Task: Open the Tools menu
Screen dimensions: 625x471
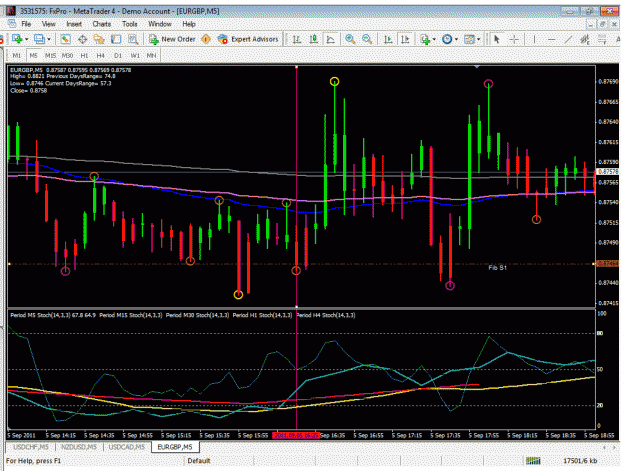Action: coord(130,24)
